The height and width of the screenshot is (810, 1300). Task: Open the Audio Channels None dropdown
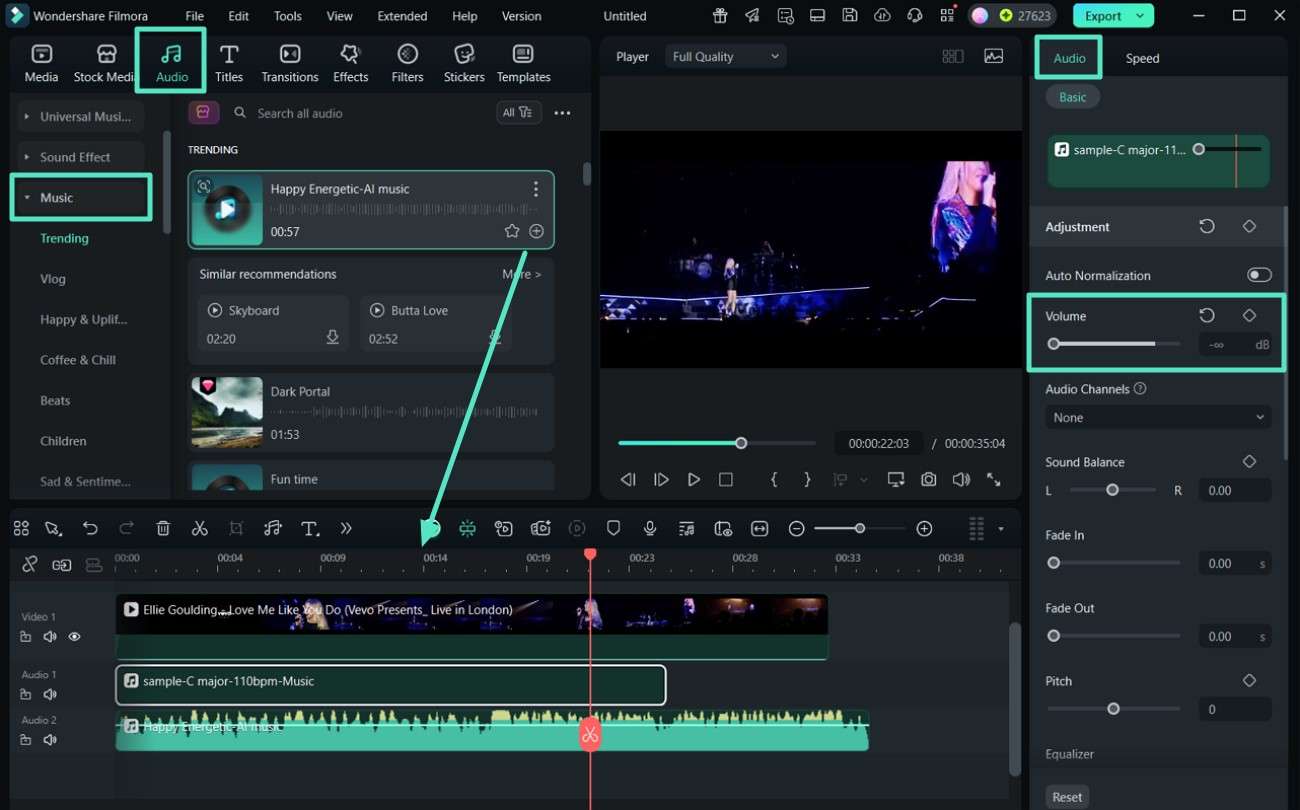1158,418
